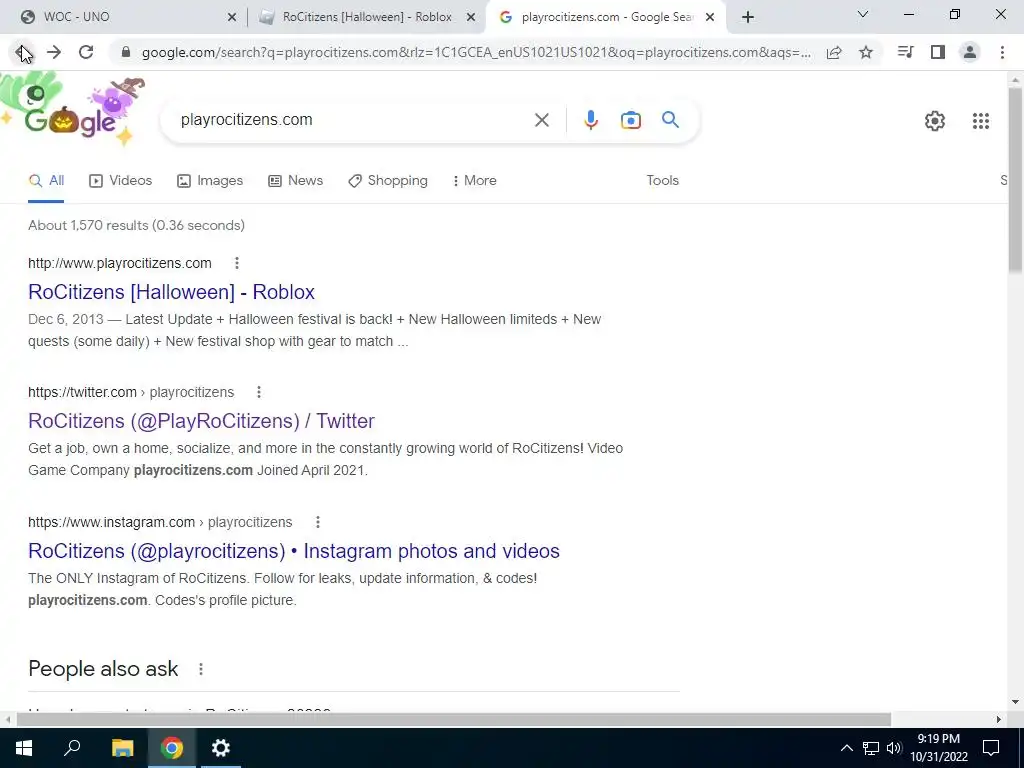
Task: Expand the More search filters menu
Action: coord(475,181)
